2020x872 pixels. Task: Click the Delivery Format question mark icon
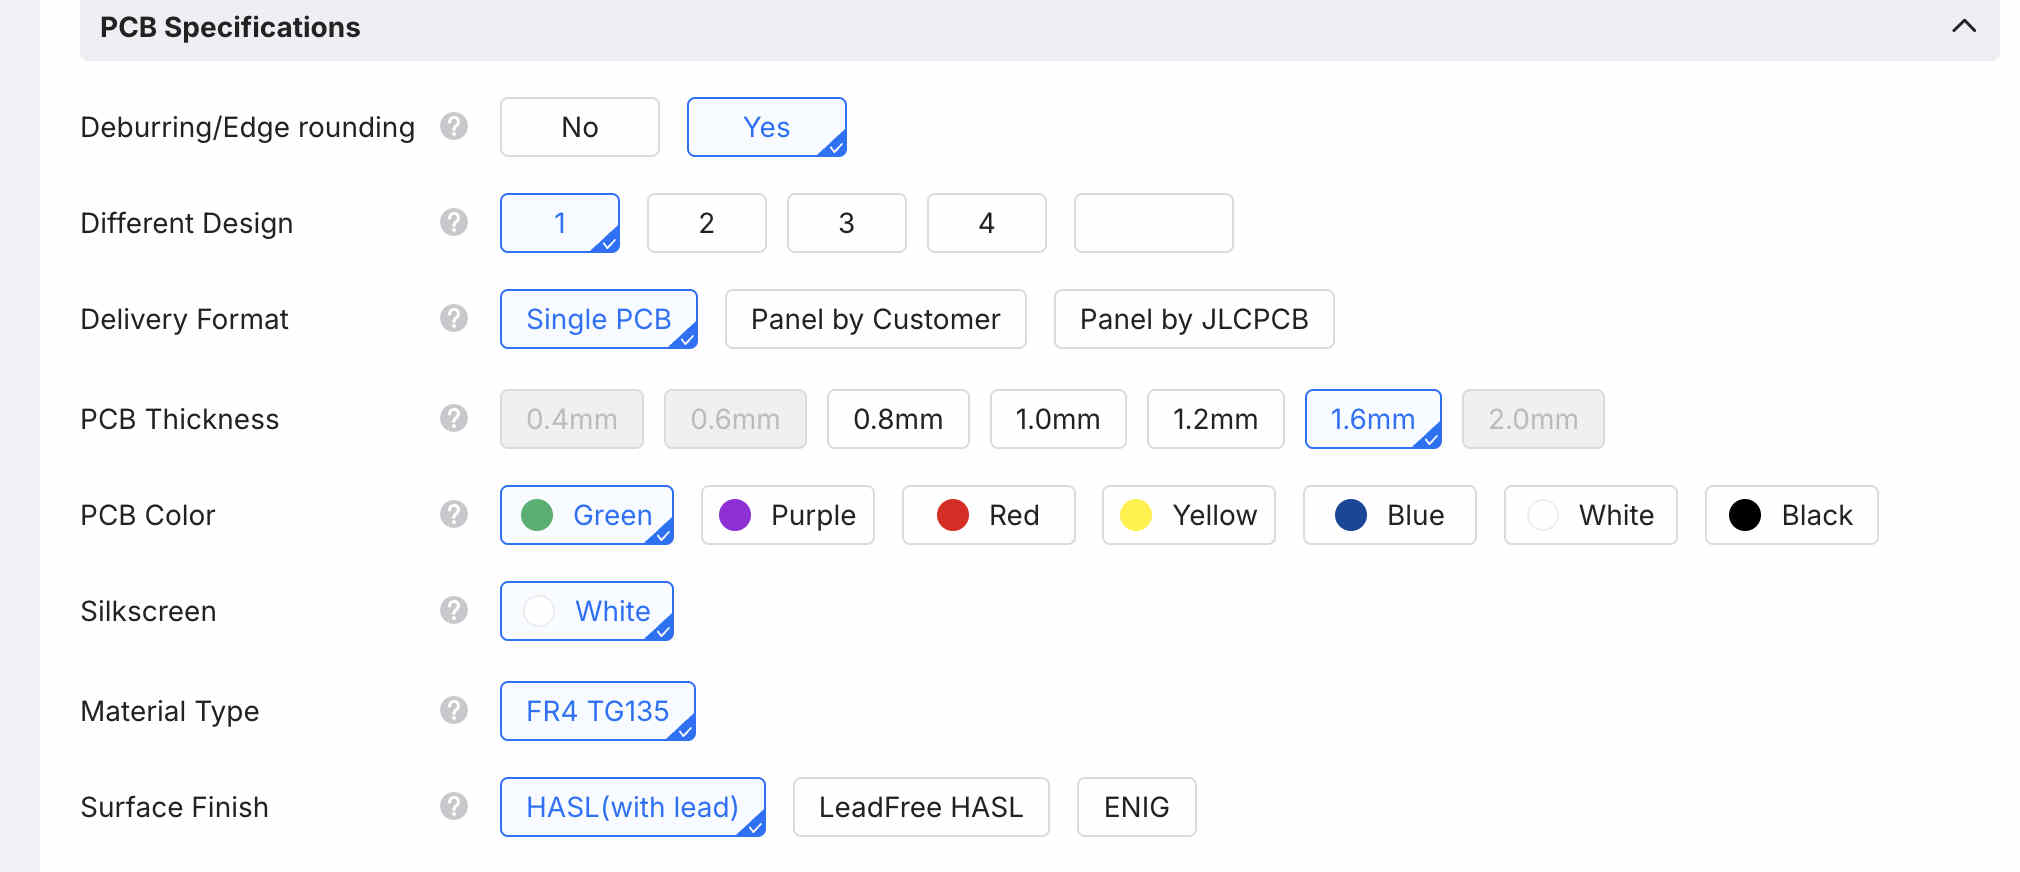[x=454, y=319]
